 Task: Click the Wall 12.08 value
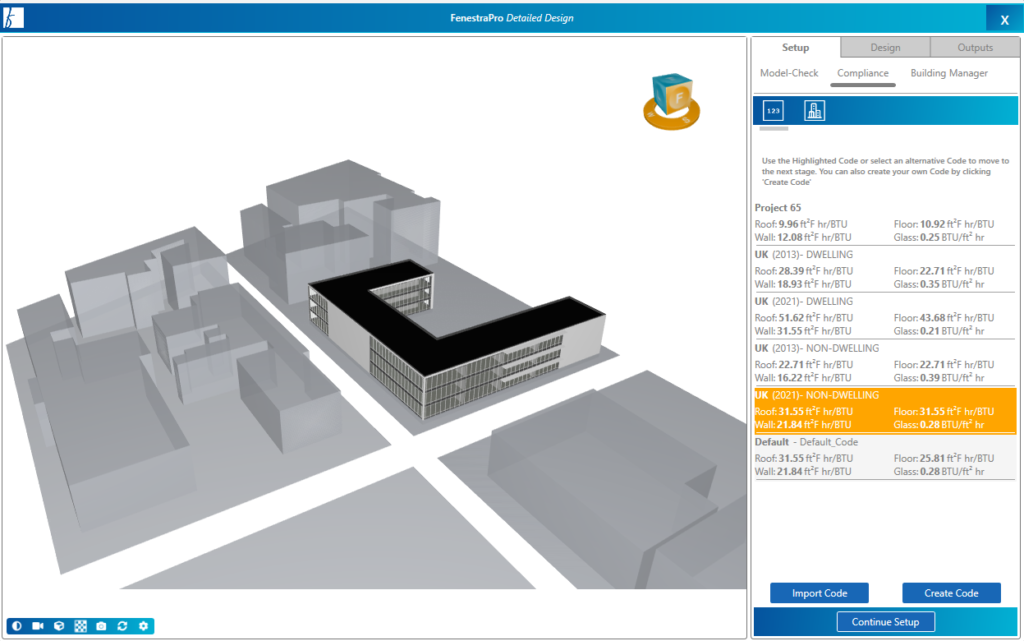[x=790, y=238]
